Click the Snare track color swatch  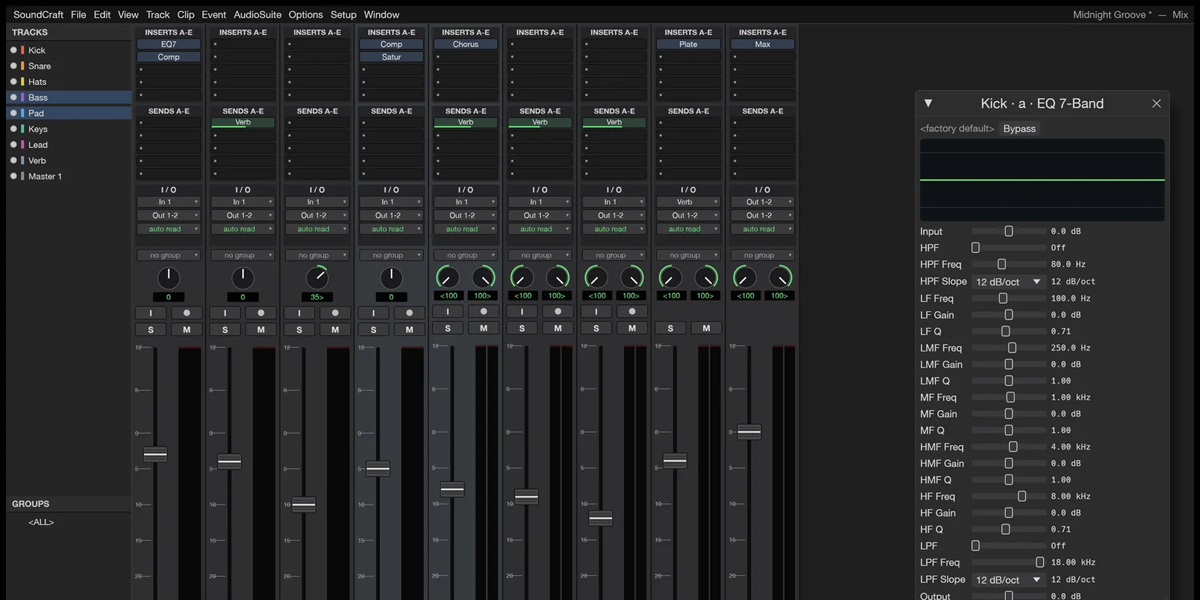click(x=22, y=66)
